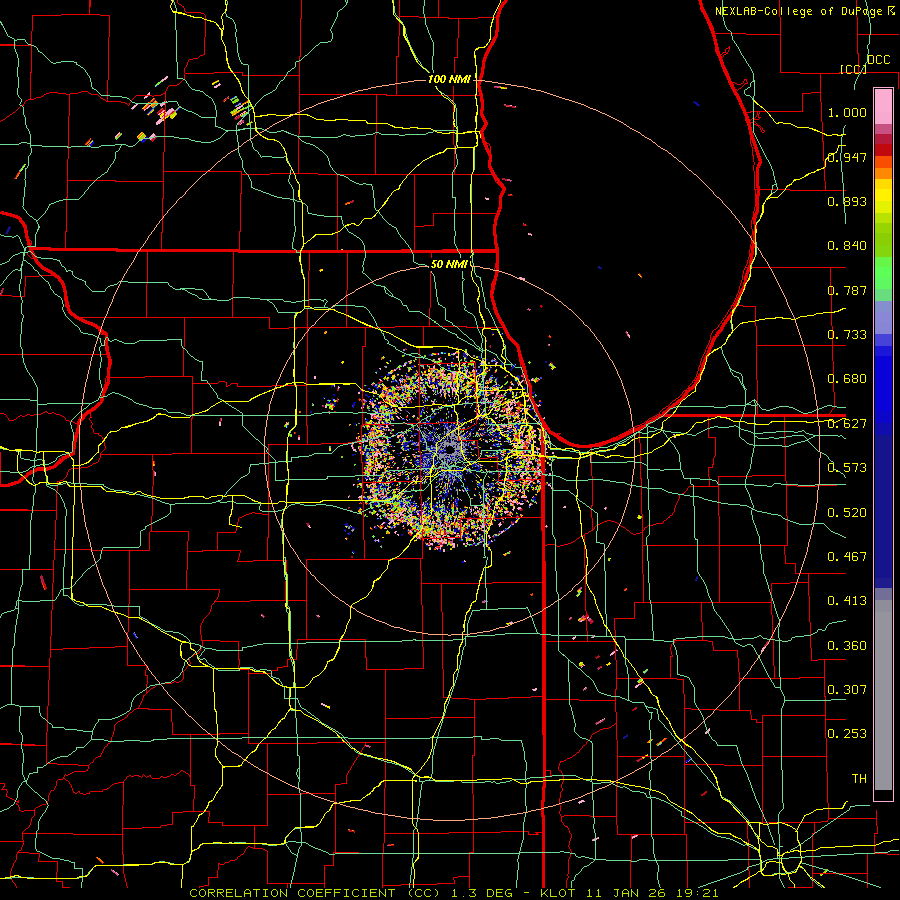Screen dimensions: 900x900
Task: Pick the 0.680 scale label
Action: pos(847,379)
